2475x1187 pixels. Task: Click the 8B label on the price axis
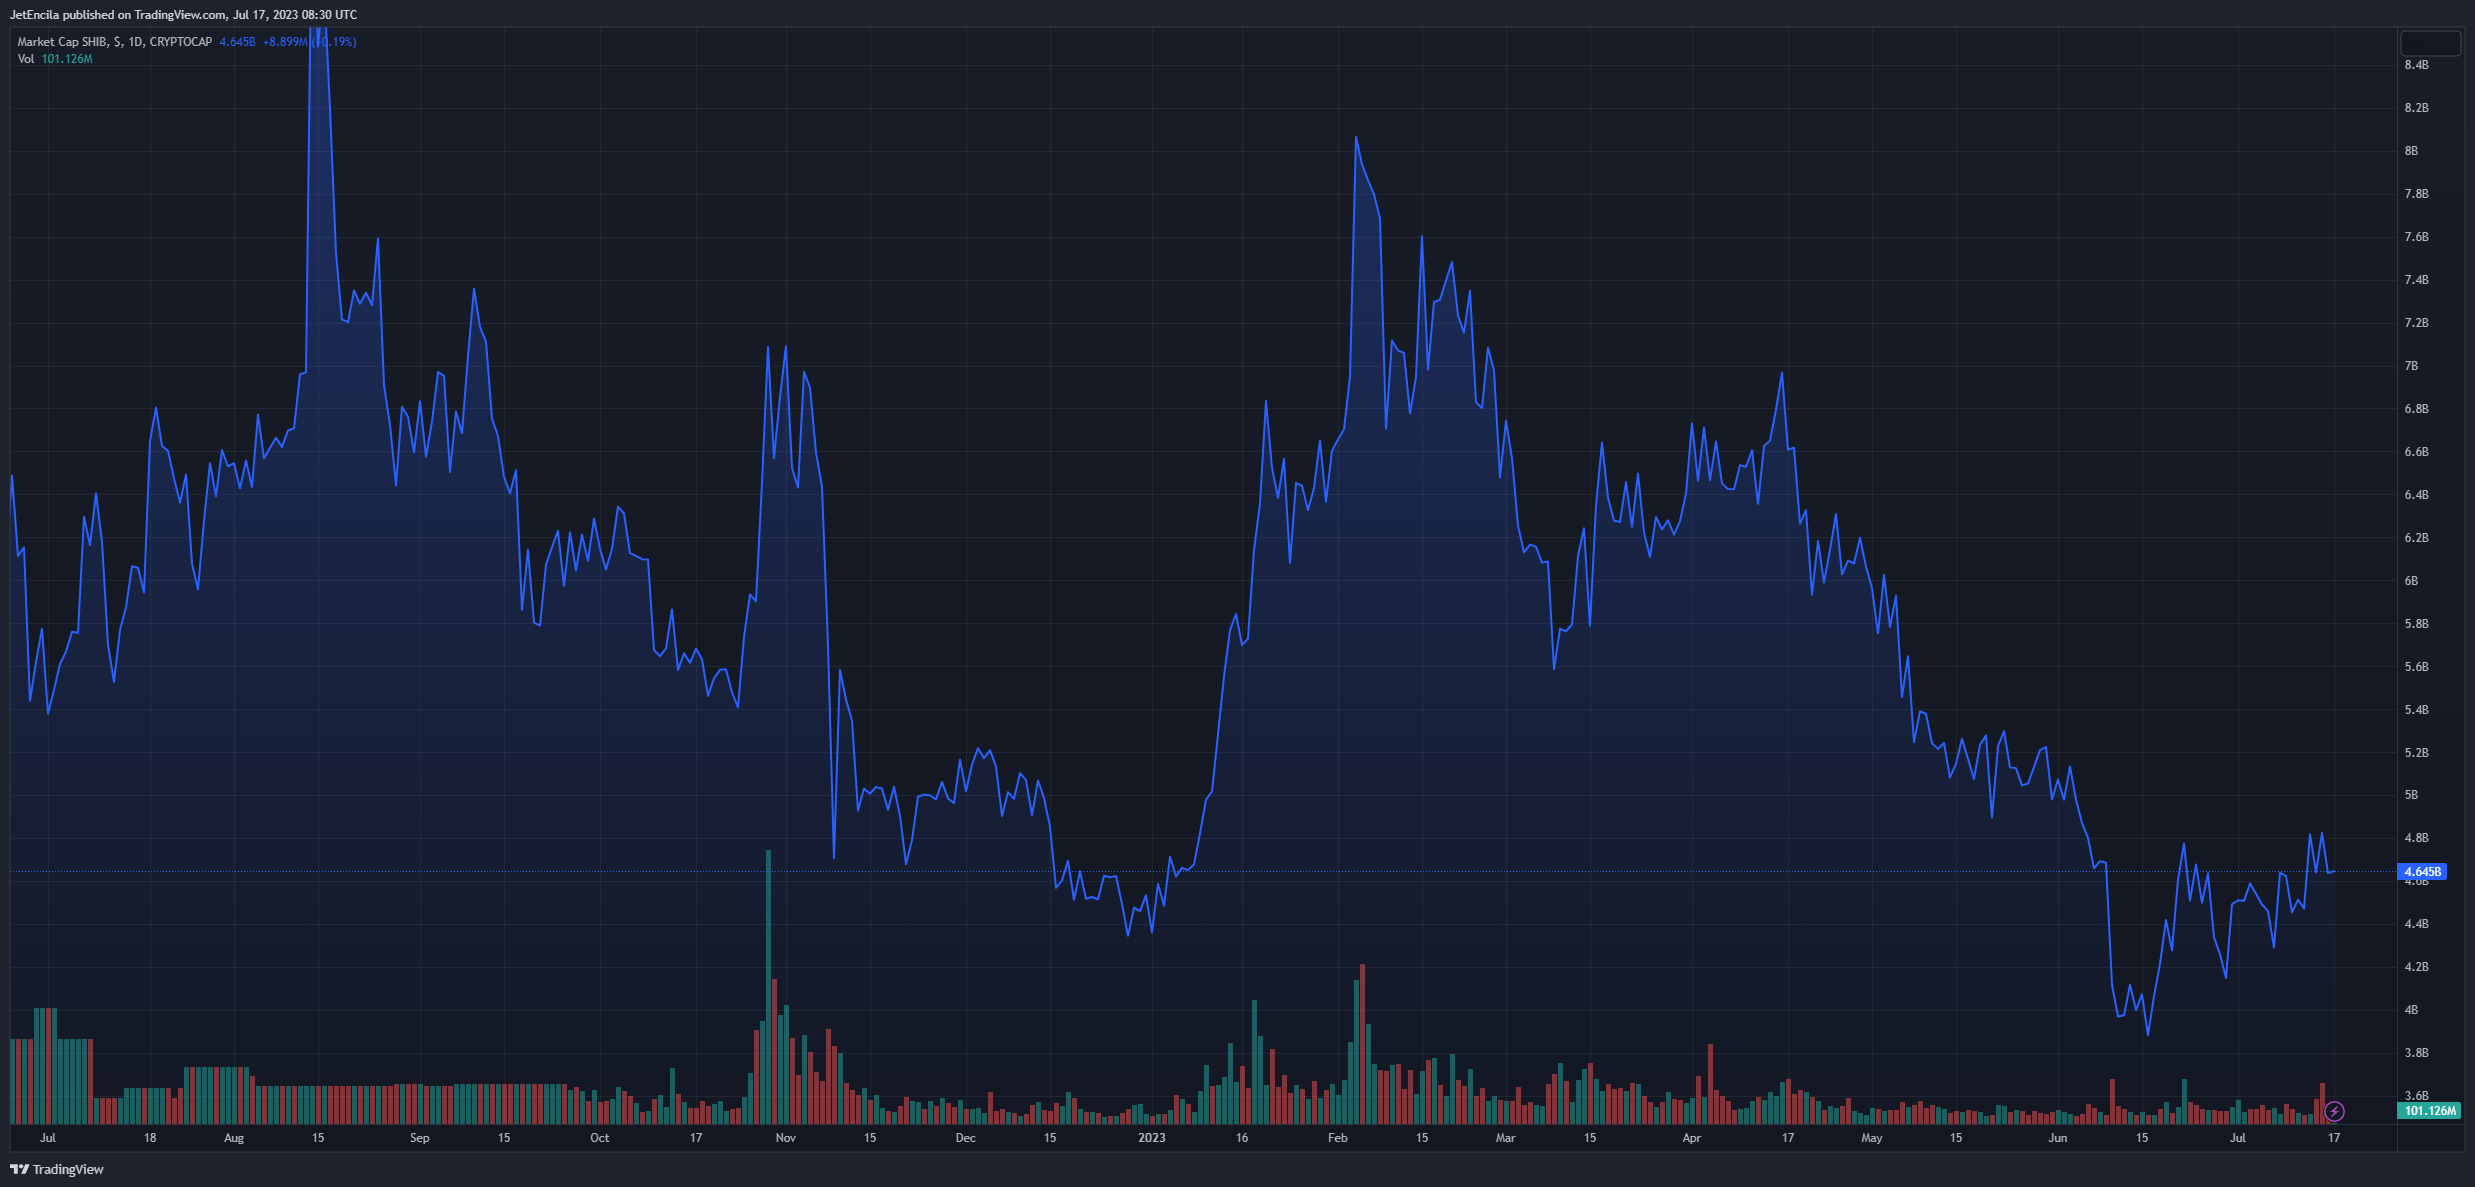2411,151
